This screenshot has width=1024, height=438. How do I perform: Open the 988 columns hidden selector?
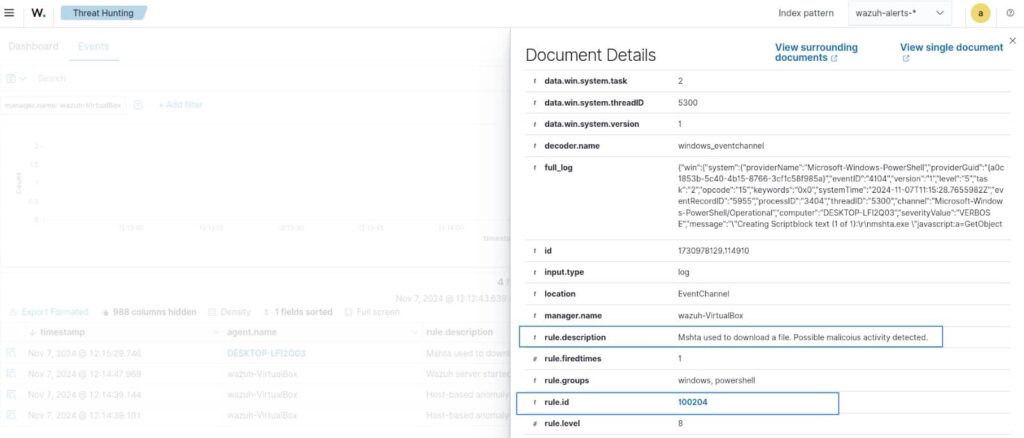click(x=149, y=312)
